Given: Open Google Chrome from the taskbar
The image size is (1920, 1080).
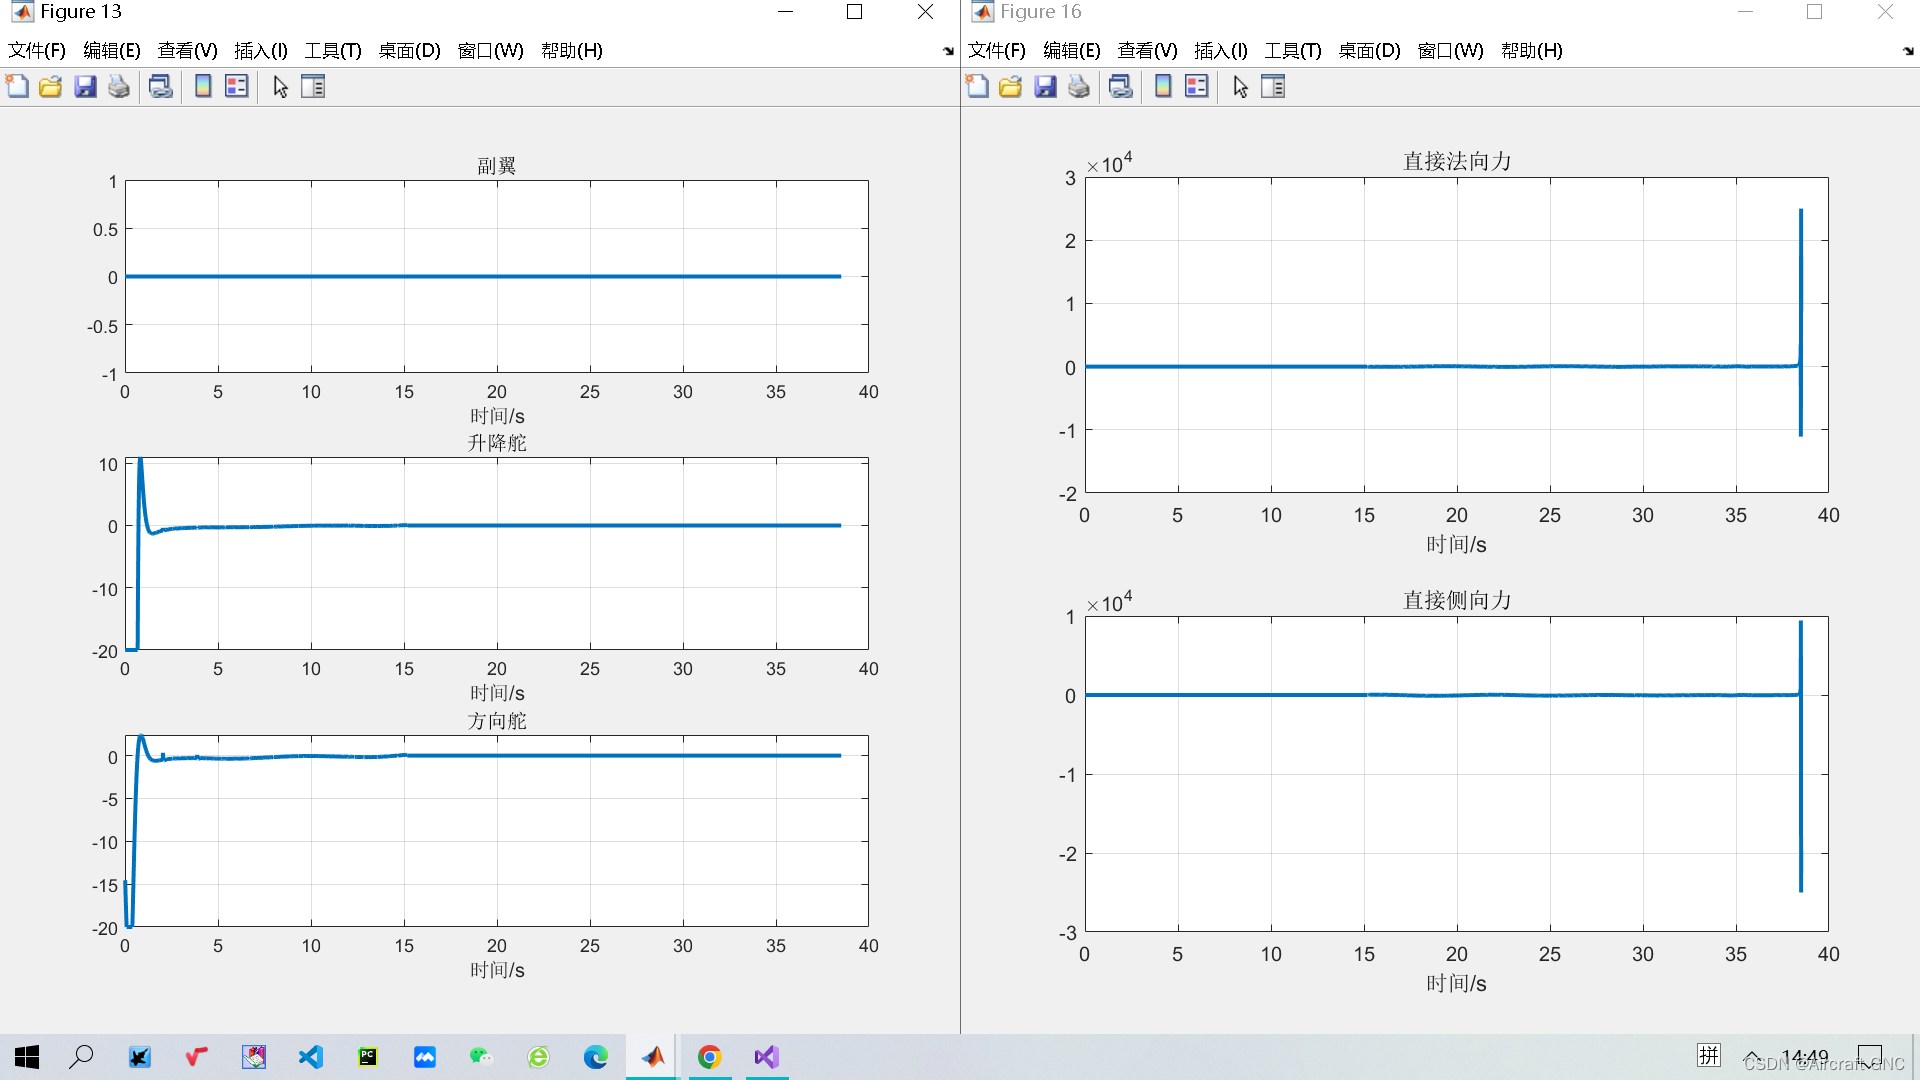Looking at the screenshot, I should pos(709,1057).
